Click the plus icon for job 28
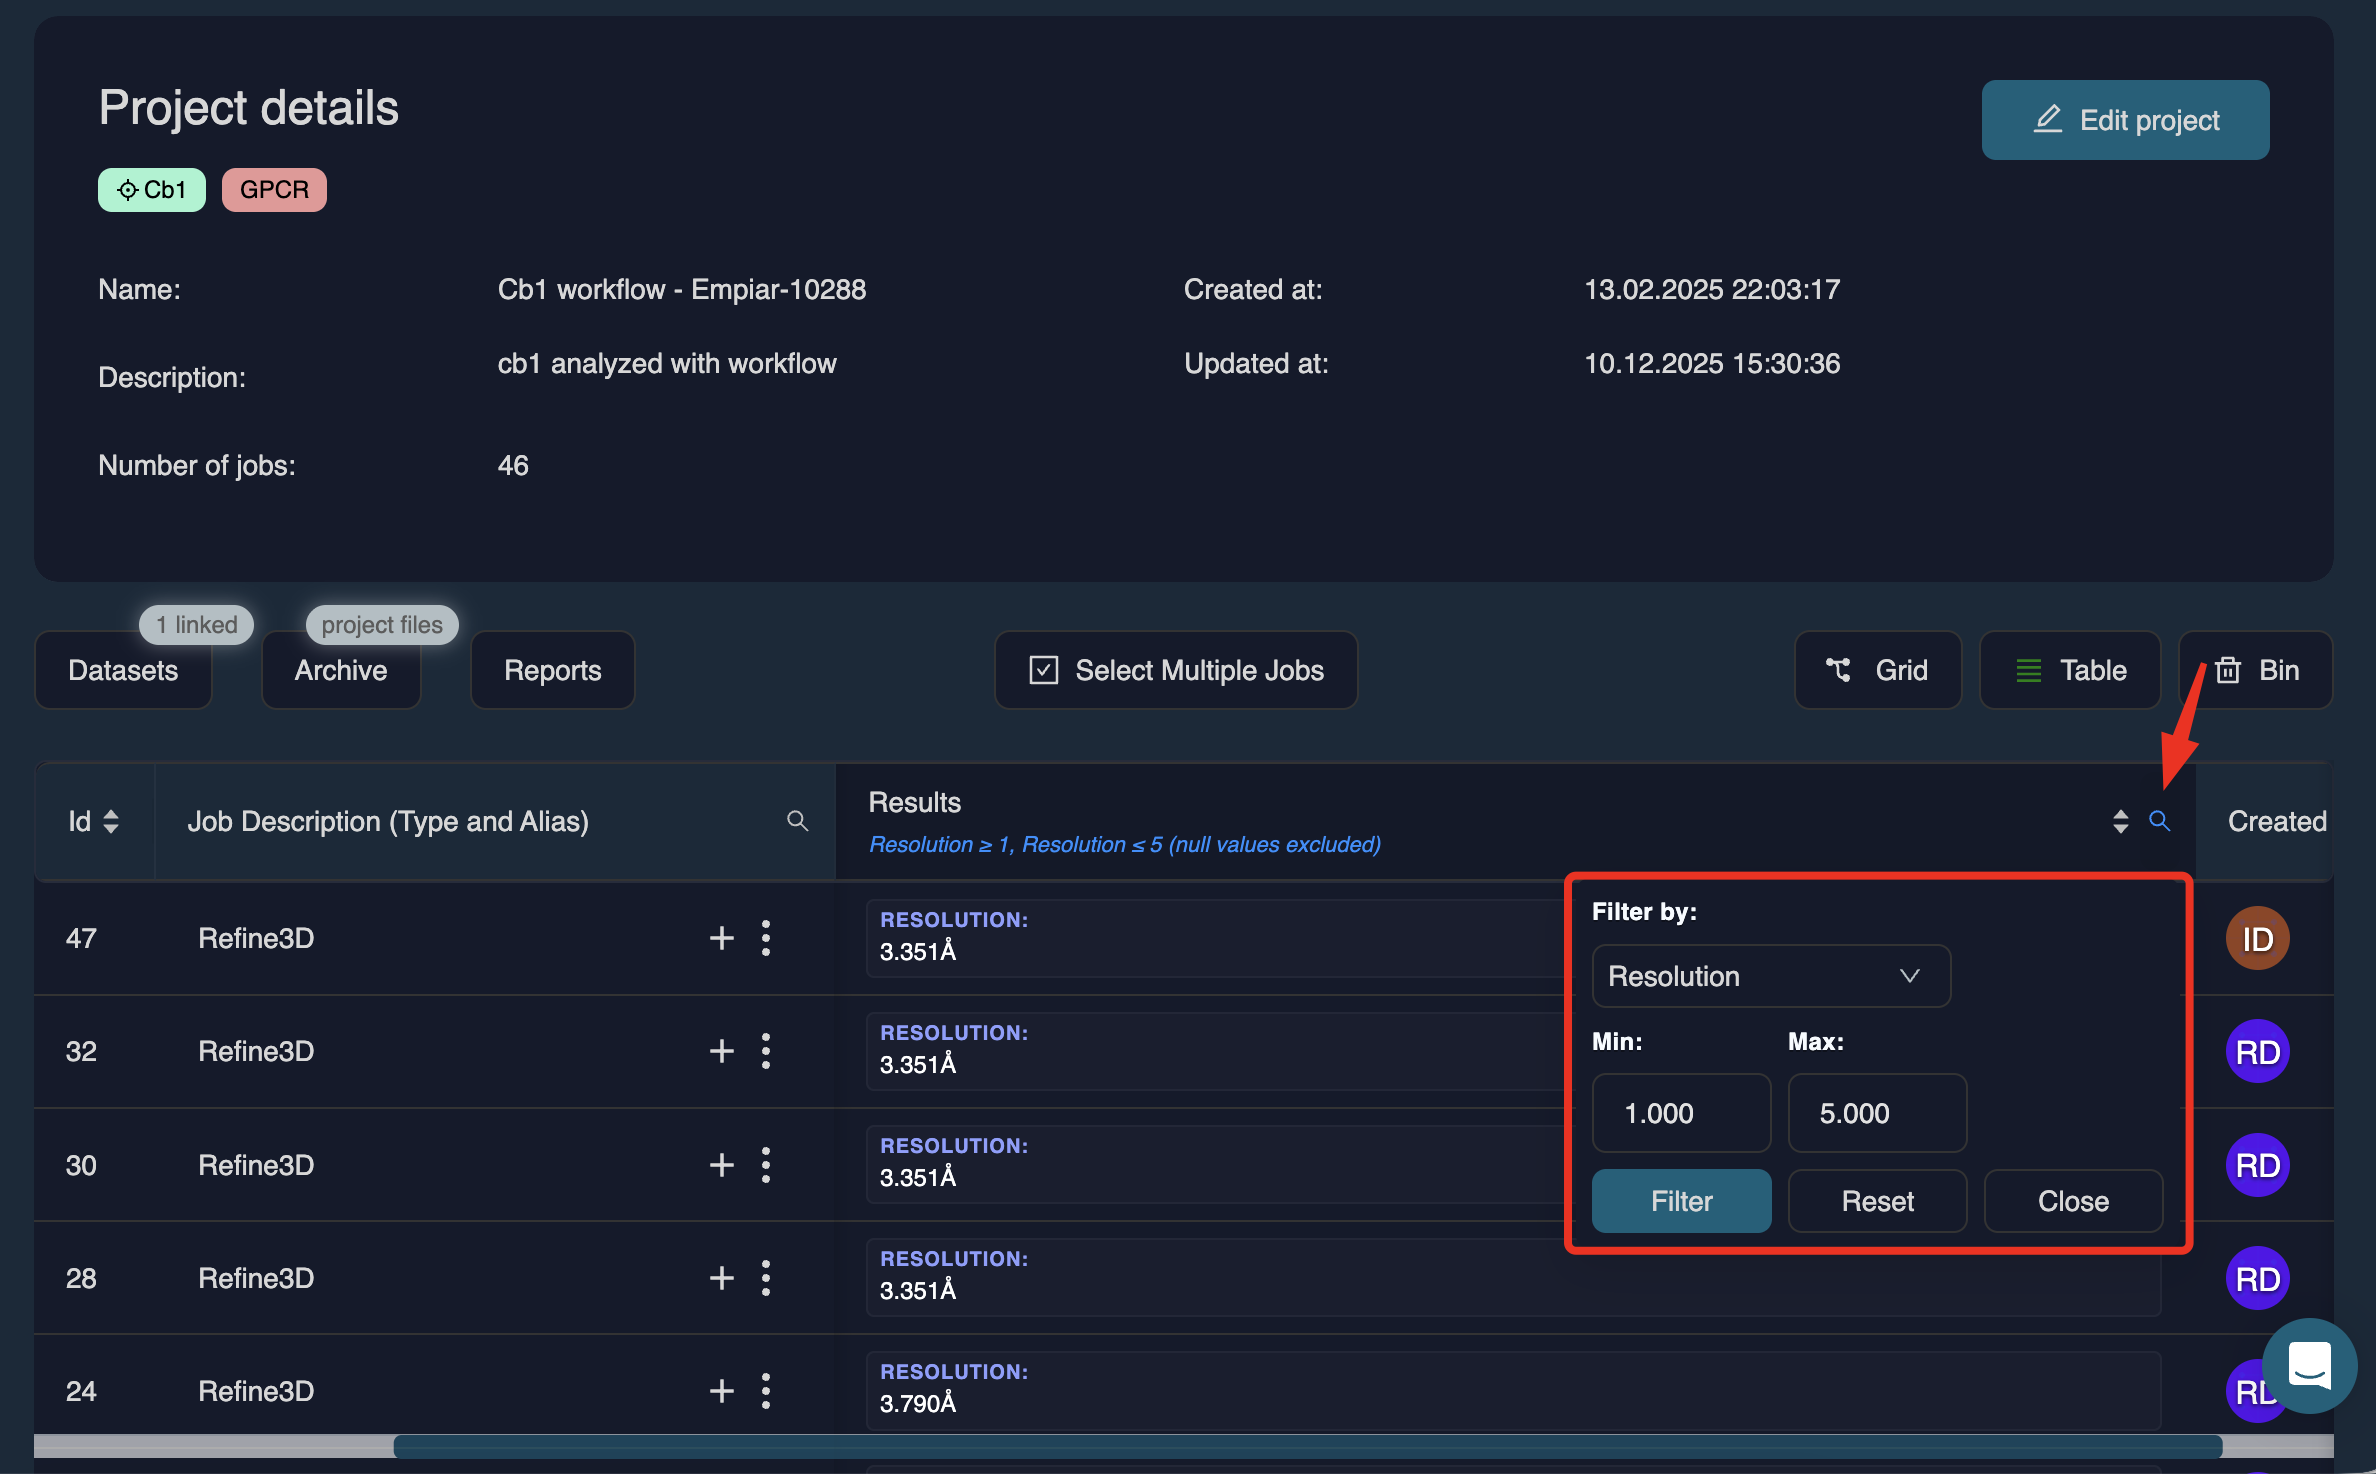This screenshot has width=2376, height=1474. (721, 1278)
